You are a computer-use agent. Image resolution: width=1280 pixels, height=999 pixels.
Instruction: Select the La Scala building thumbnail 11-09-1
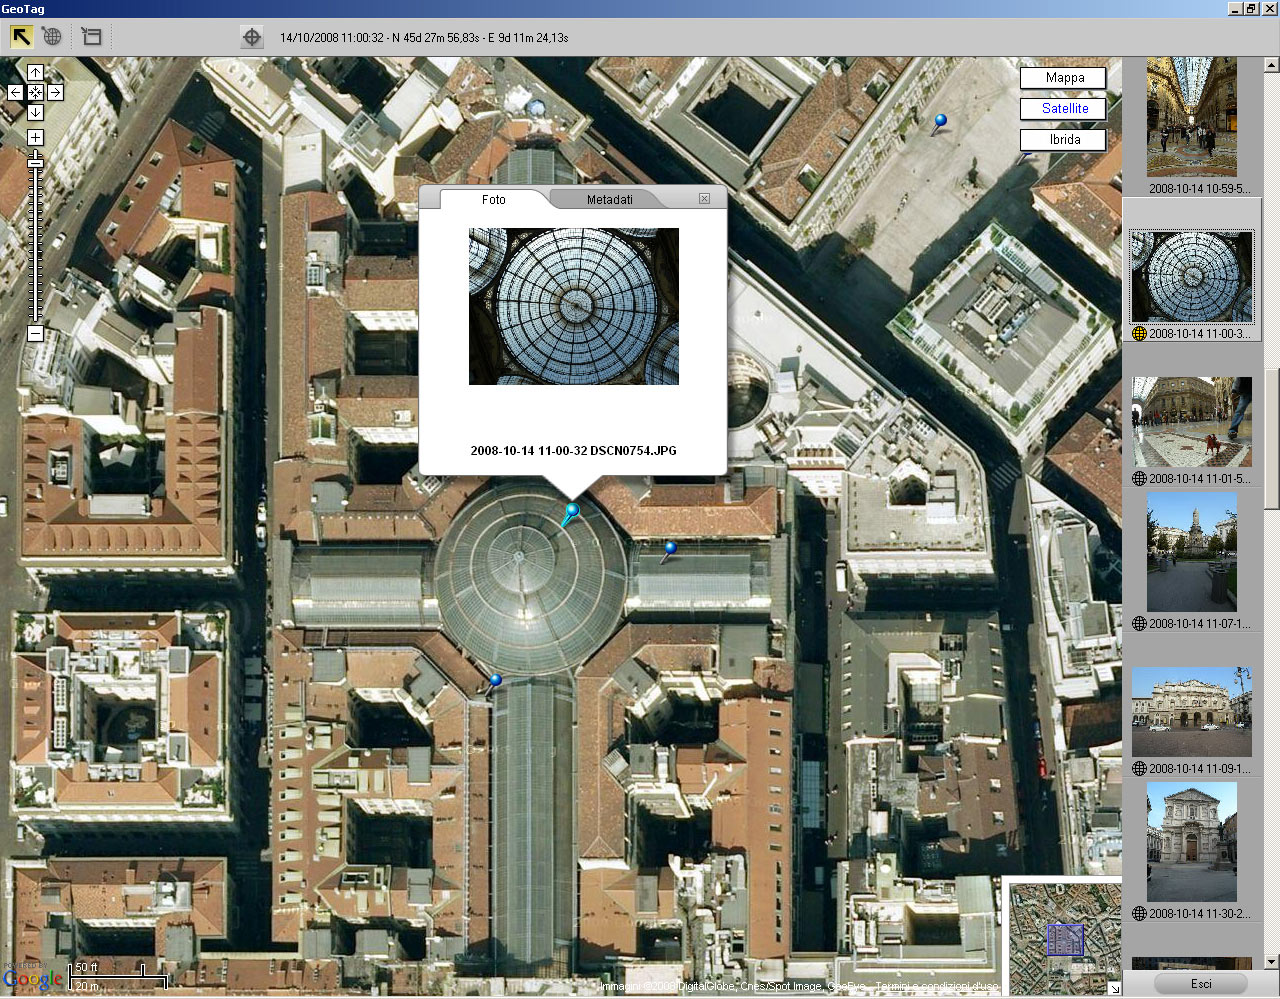1191,712
